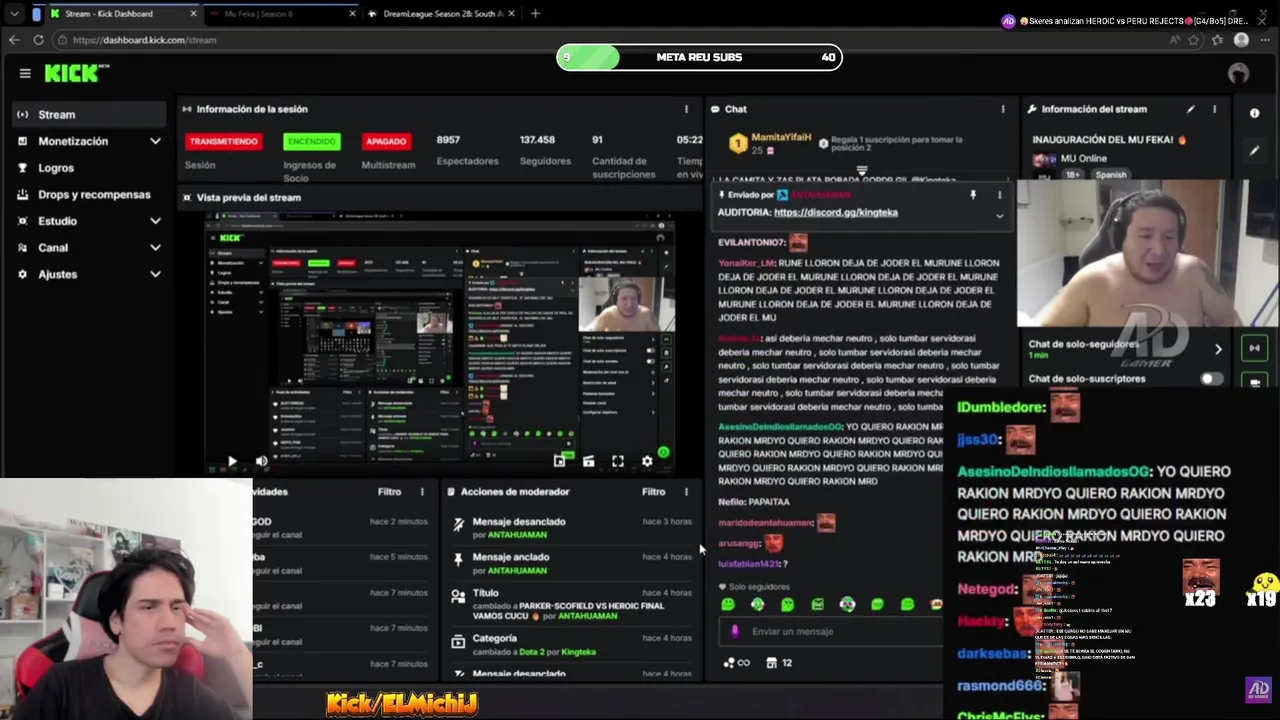
Task: Play the stream preview video
Action: (232, 461)
